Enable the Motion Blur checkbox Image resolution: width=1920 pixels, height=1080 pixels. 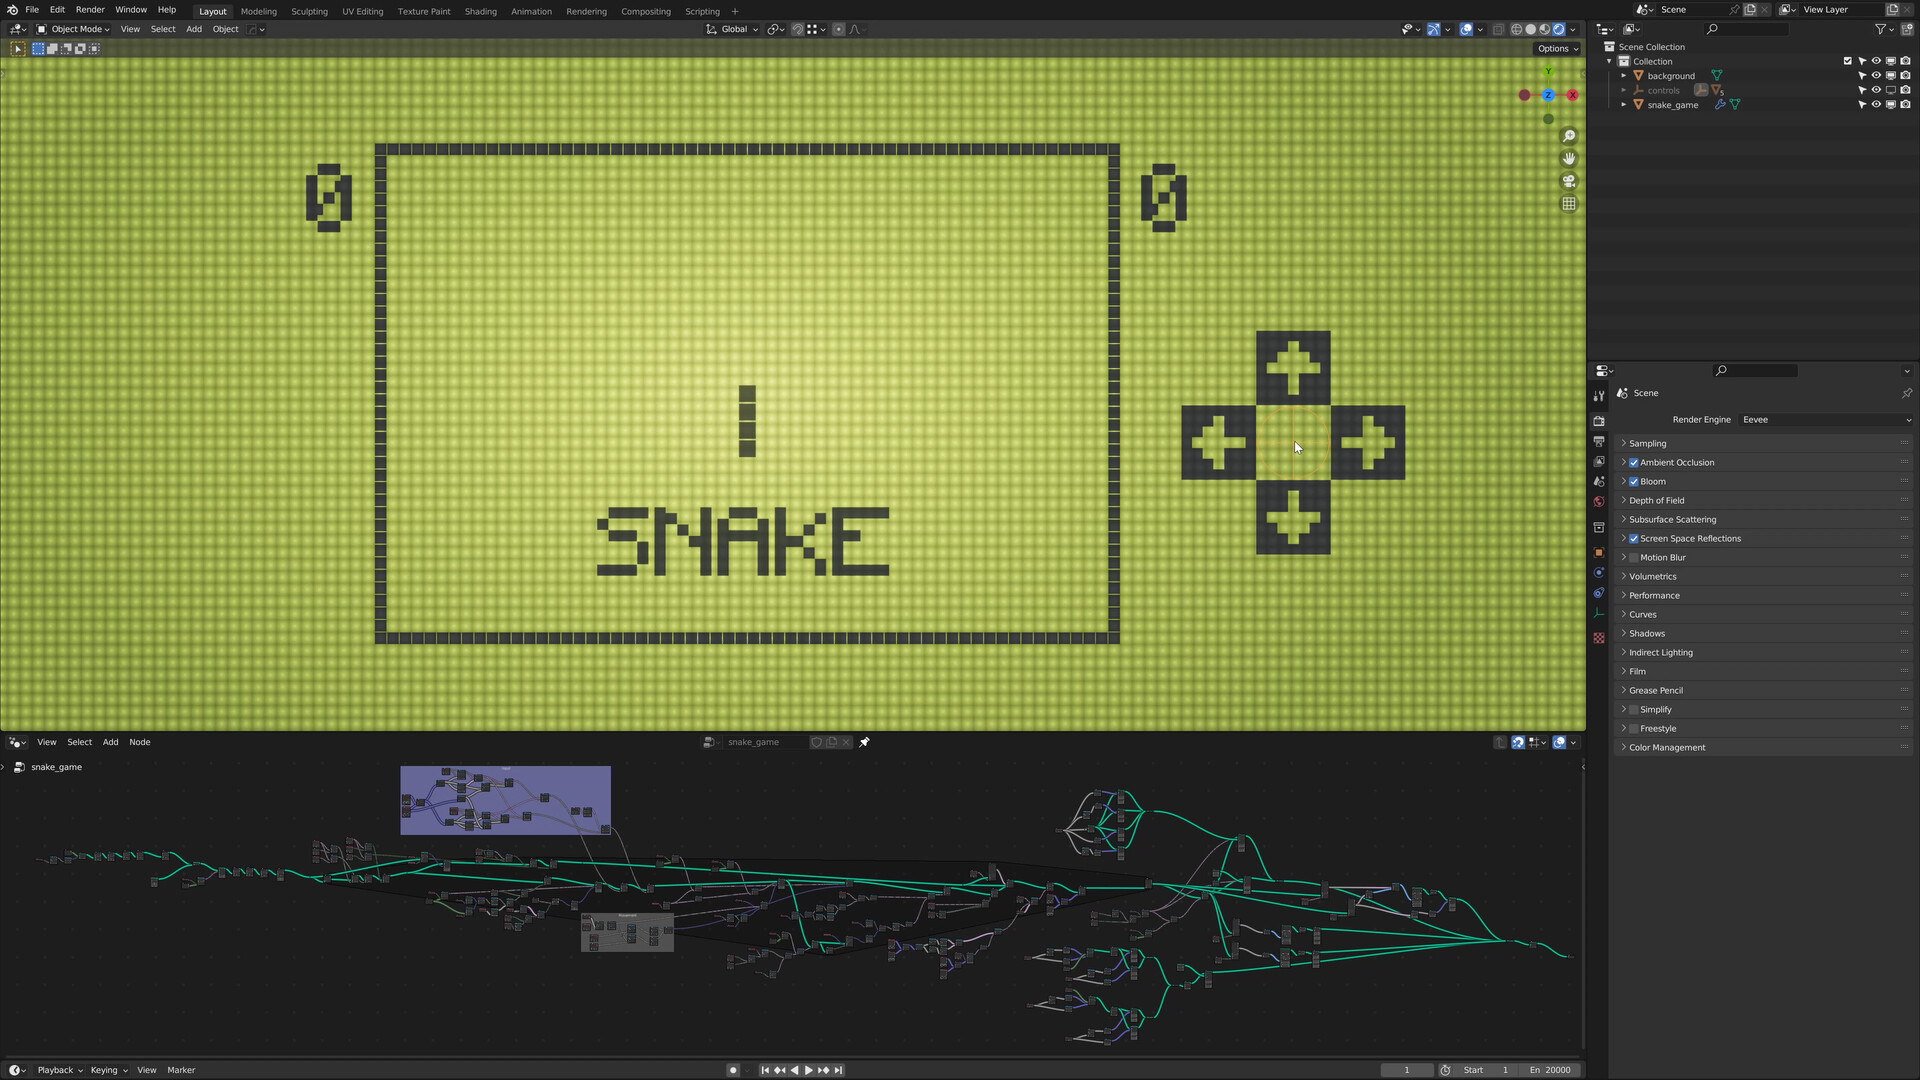1633,557
